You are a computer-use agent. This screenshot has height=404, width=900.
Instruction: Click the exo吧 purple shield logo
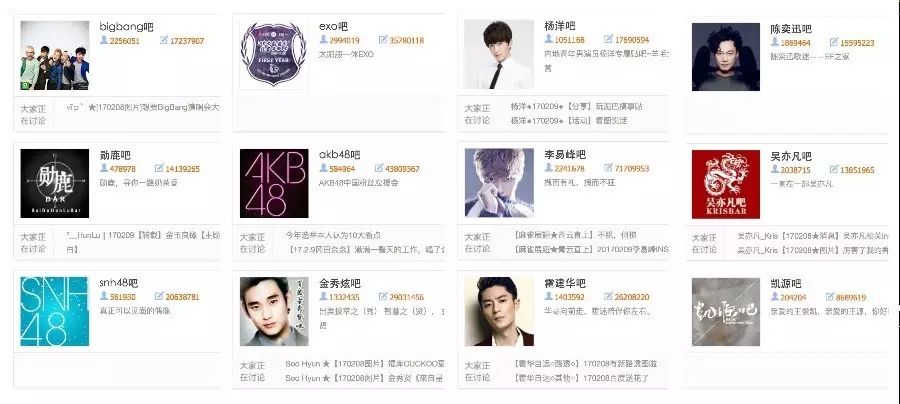pos(274,55)
